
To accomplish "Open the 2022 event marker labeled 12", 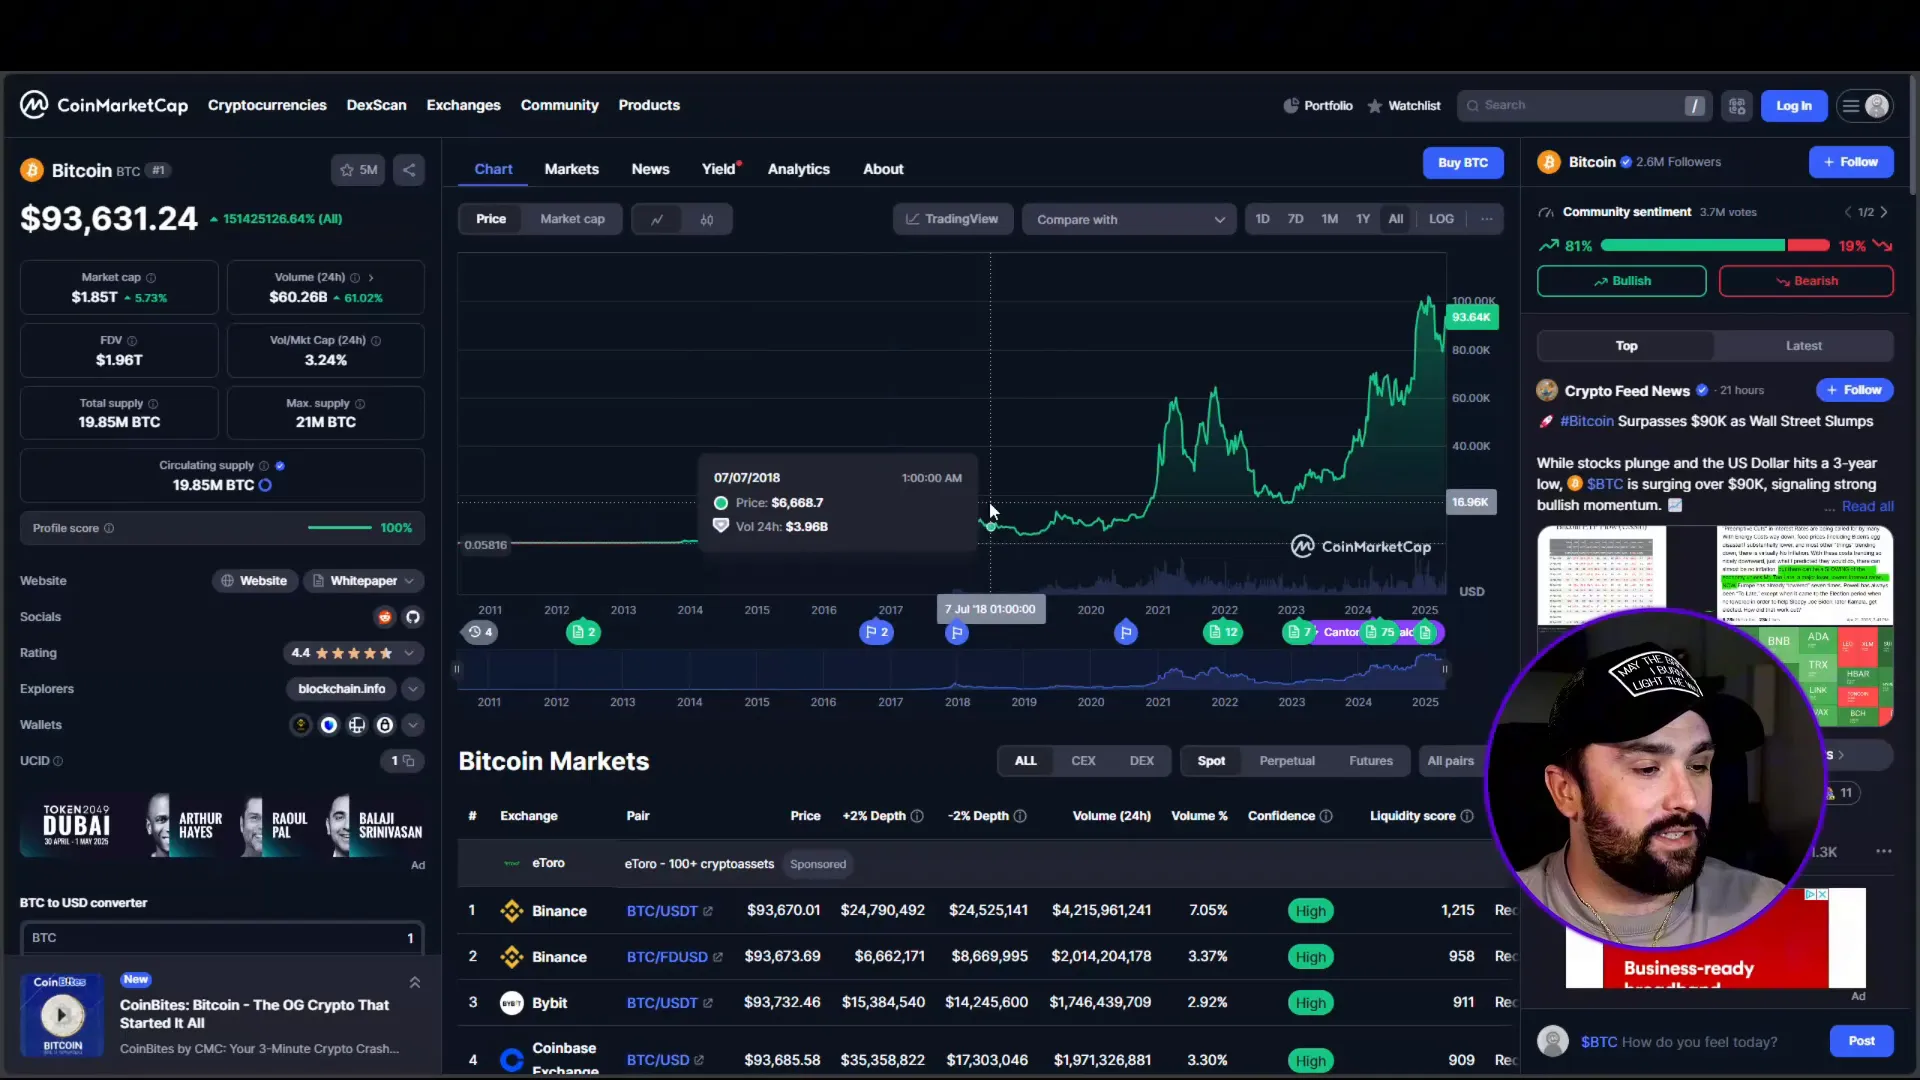I will 1223,632.
